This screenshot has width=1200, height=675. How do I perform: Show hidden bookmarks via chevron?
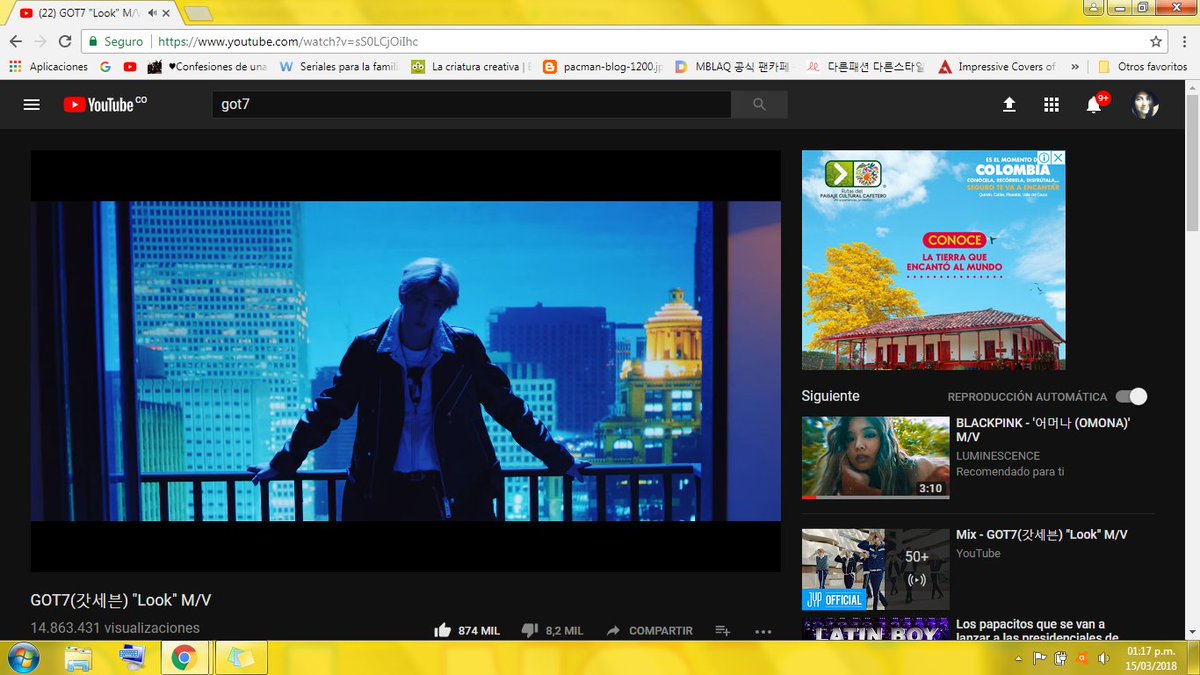coord(1075,67)
